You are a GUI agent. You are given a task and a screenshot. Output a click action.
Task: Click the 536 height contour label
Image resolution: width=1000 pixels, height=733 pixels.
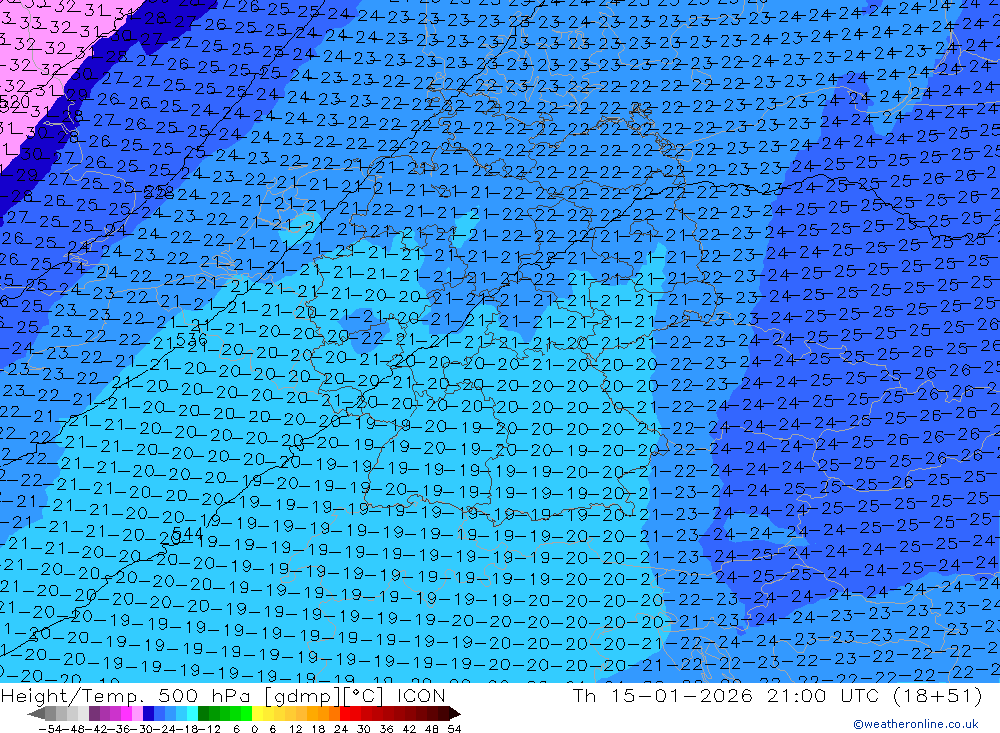191,339
